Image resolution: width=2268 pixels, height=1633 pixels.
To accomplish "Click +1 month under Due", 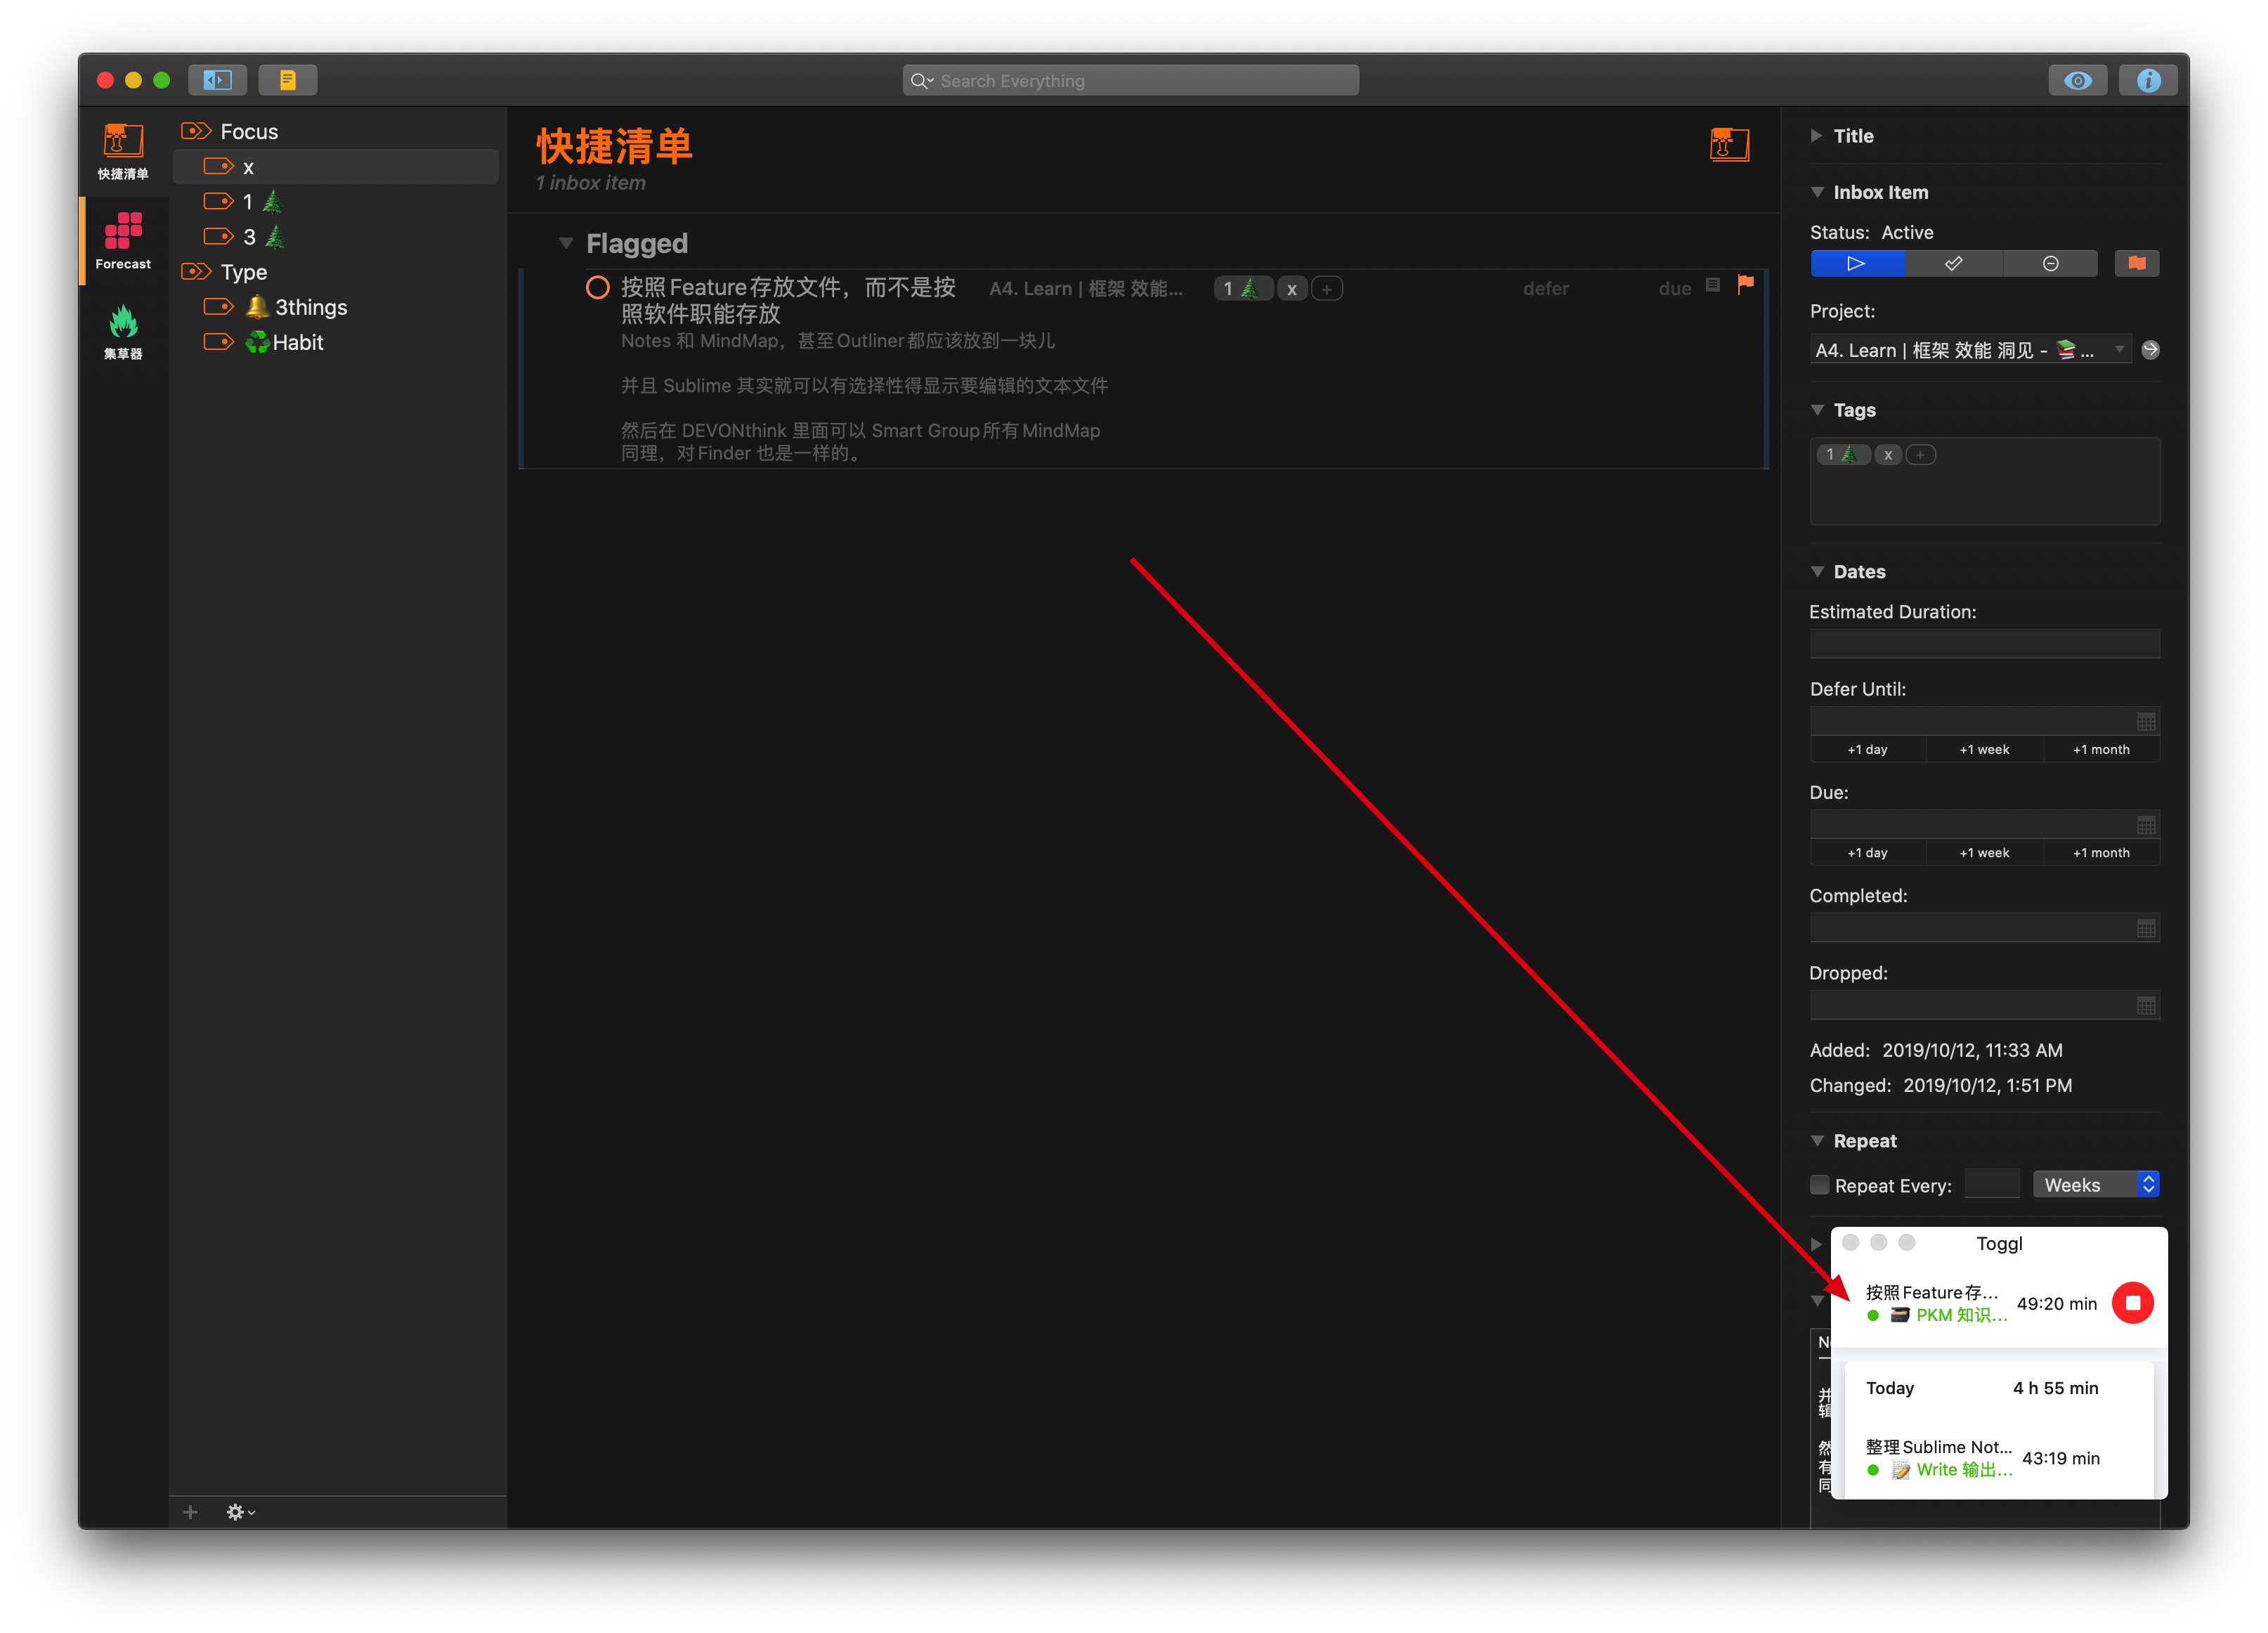I will pyautogui.click(x=2100, y=852).
